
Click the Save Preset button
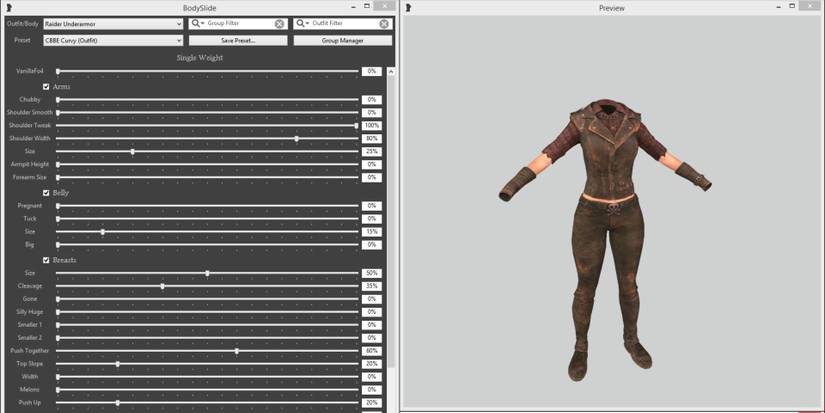238,41
